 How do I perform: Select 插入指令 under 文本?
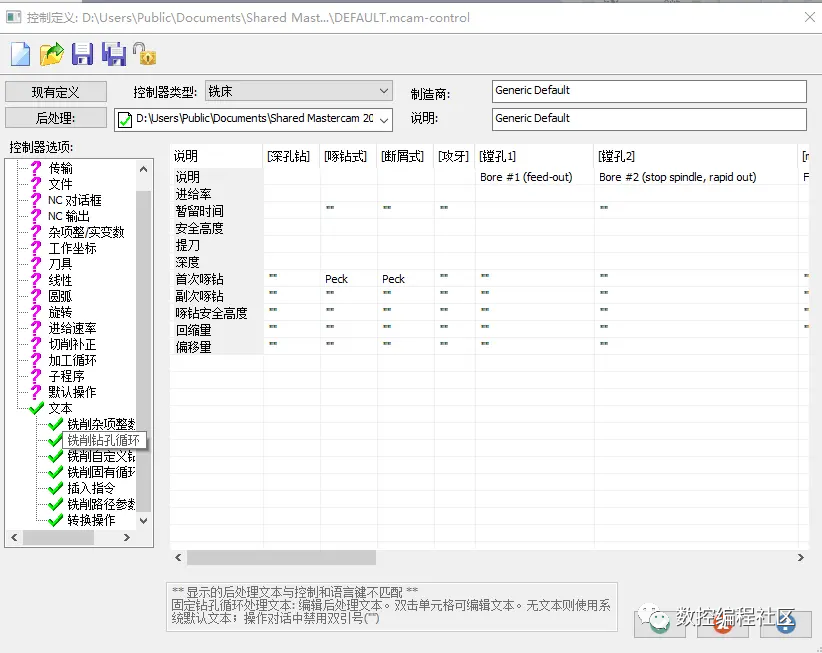[91, 488]
